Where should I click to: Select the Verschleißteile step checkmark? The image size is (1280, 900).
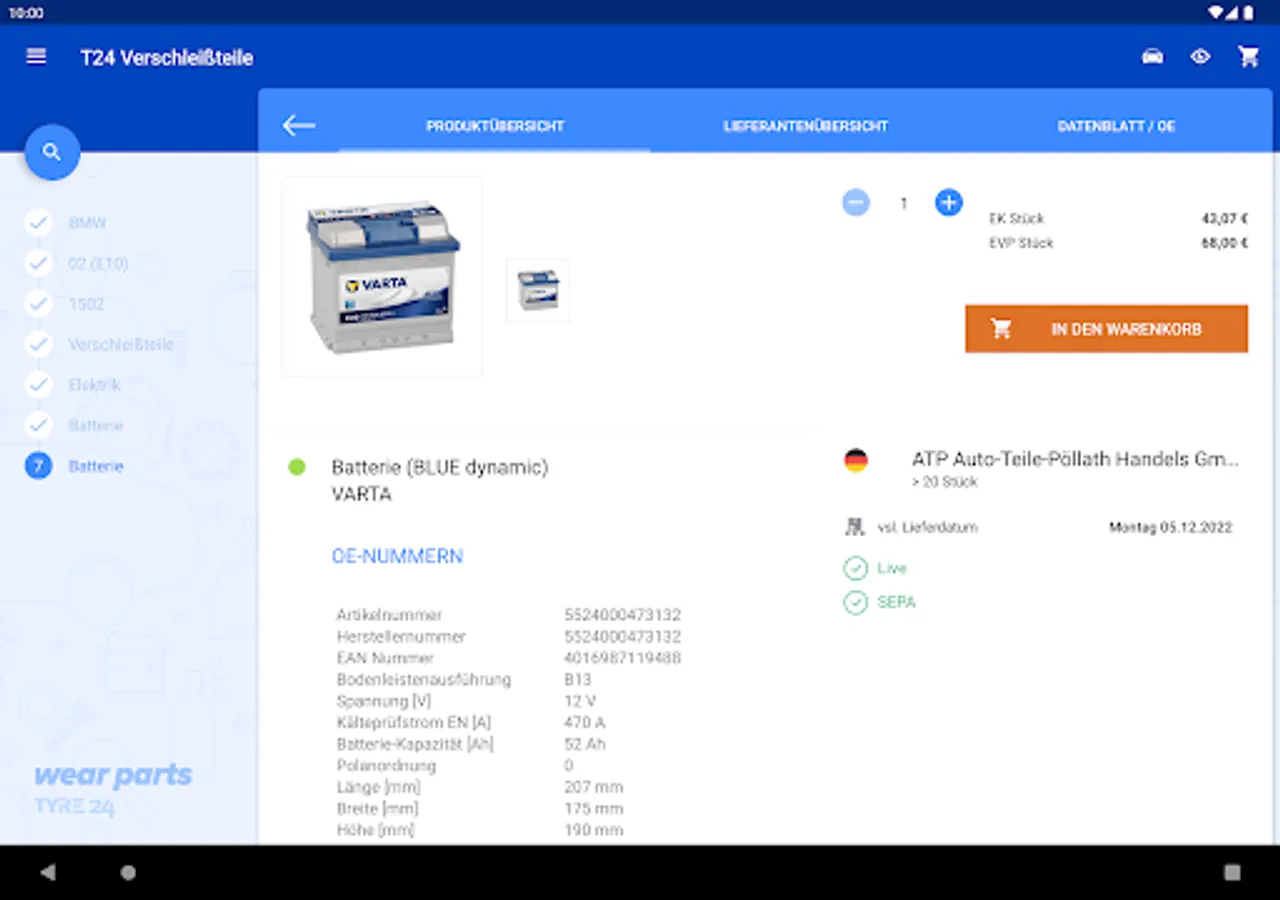[38, 344]
